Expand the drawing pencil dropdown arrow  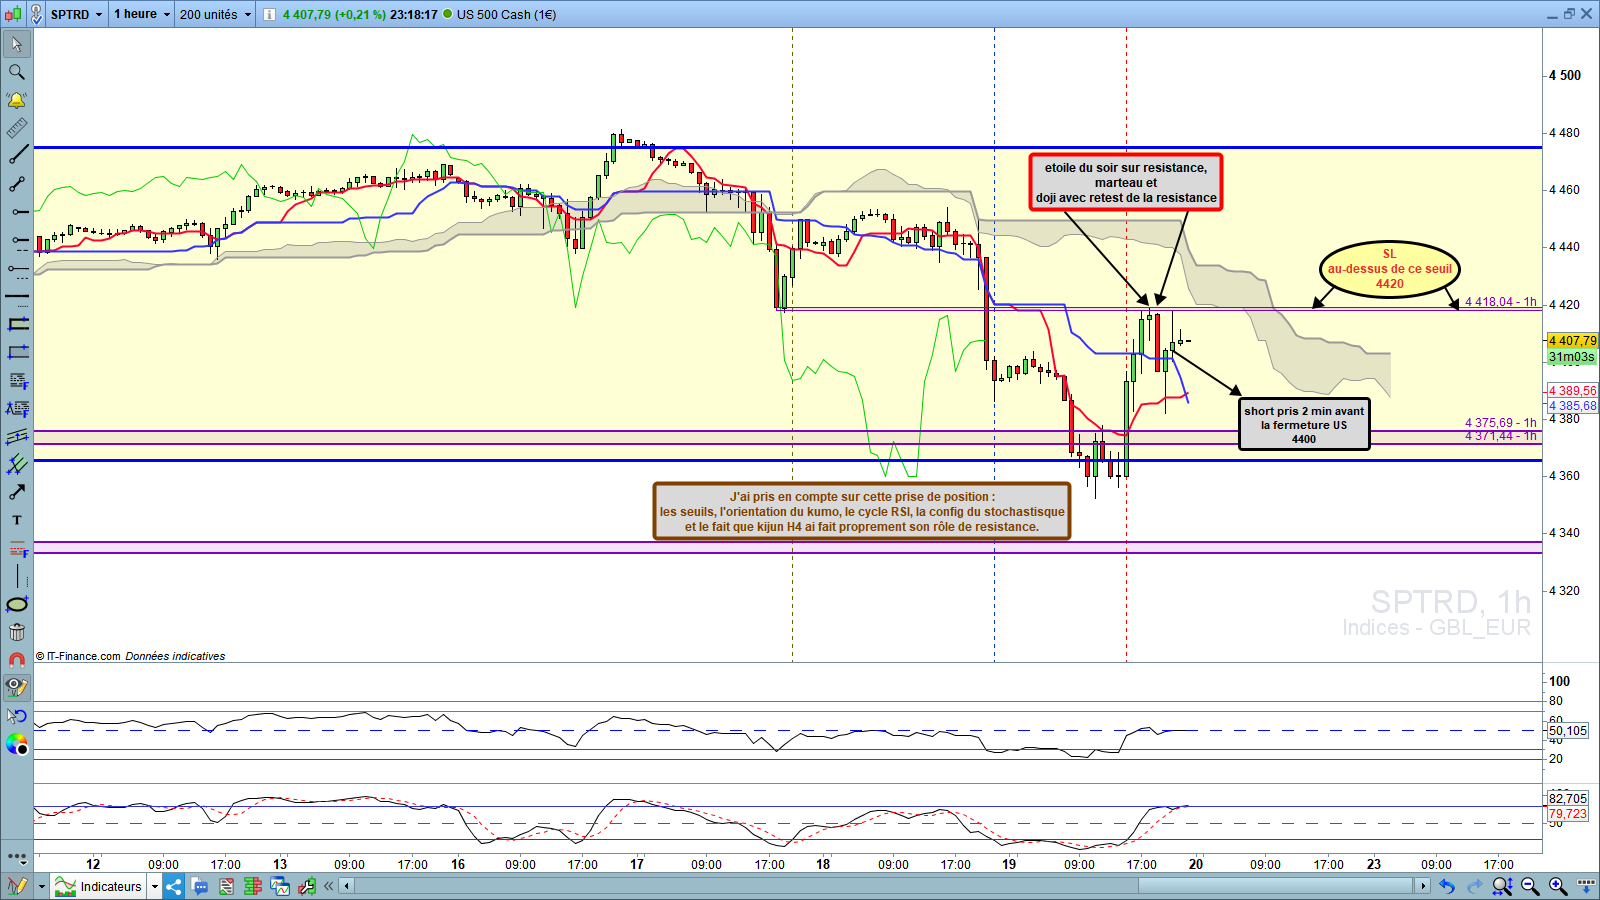tap(42, 886)
